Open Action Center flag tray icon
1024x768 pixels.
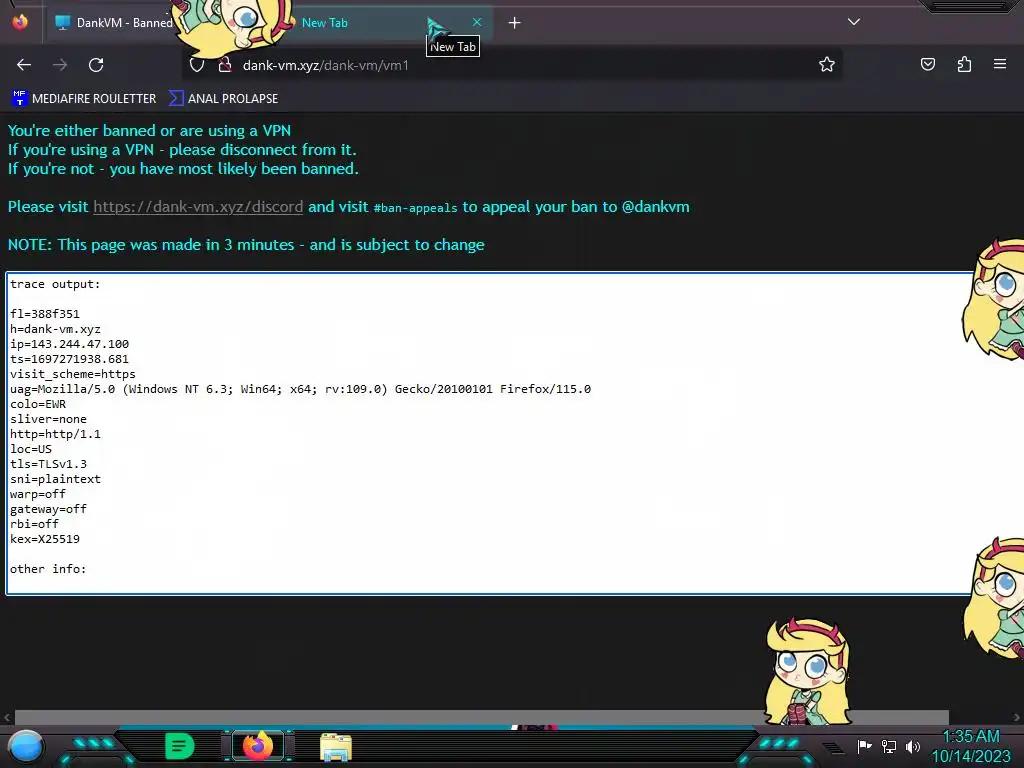point(865,746)
